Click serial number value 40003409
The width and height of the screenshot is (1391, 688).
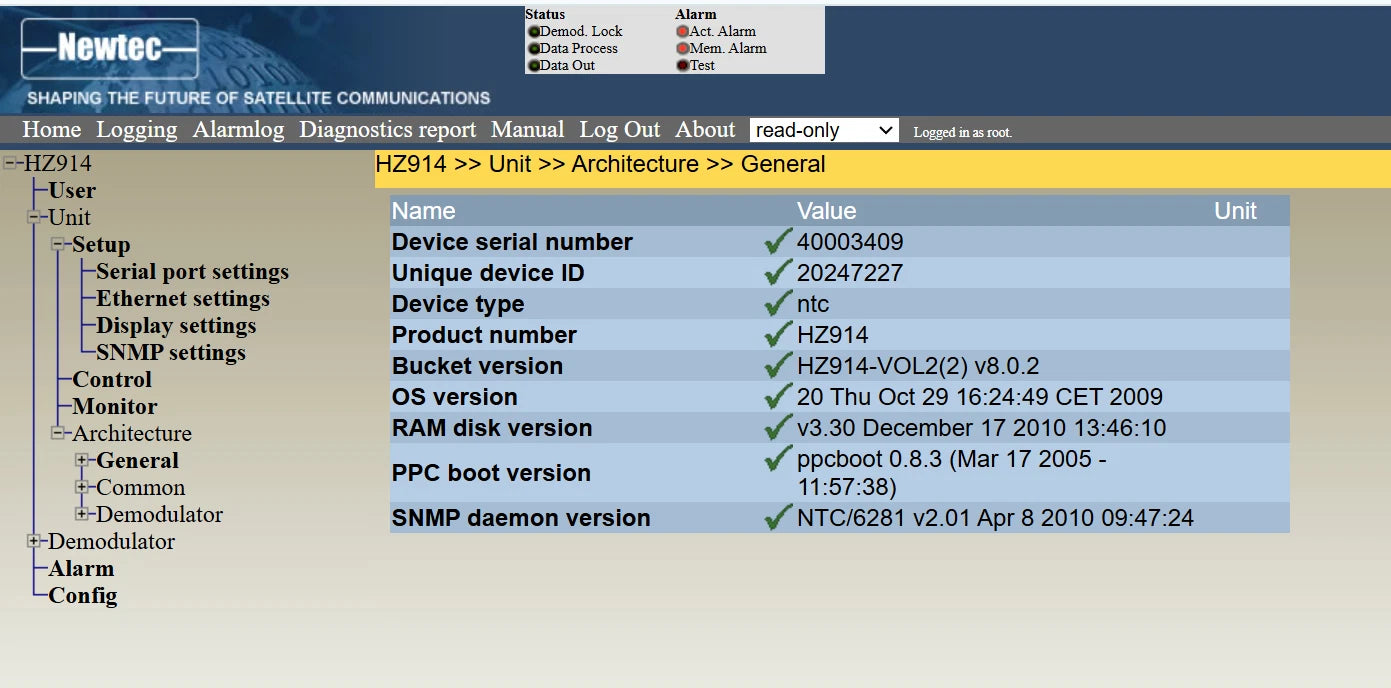(850, 242)
